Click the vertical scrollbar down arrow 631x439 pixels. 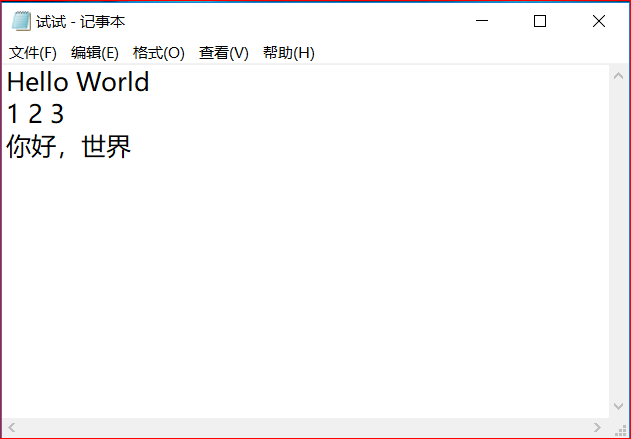[619, 406]
